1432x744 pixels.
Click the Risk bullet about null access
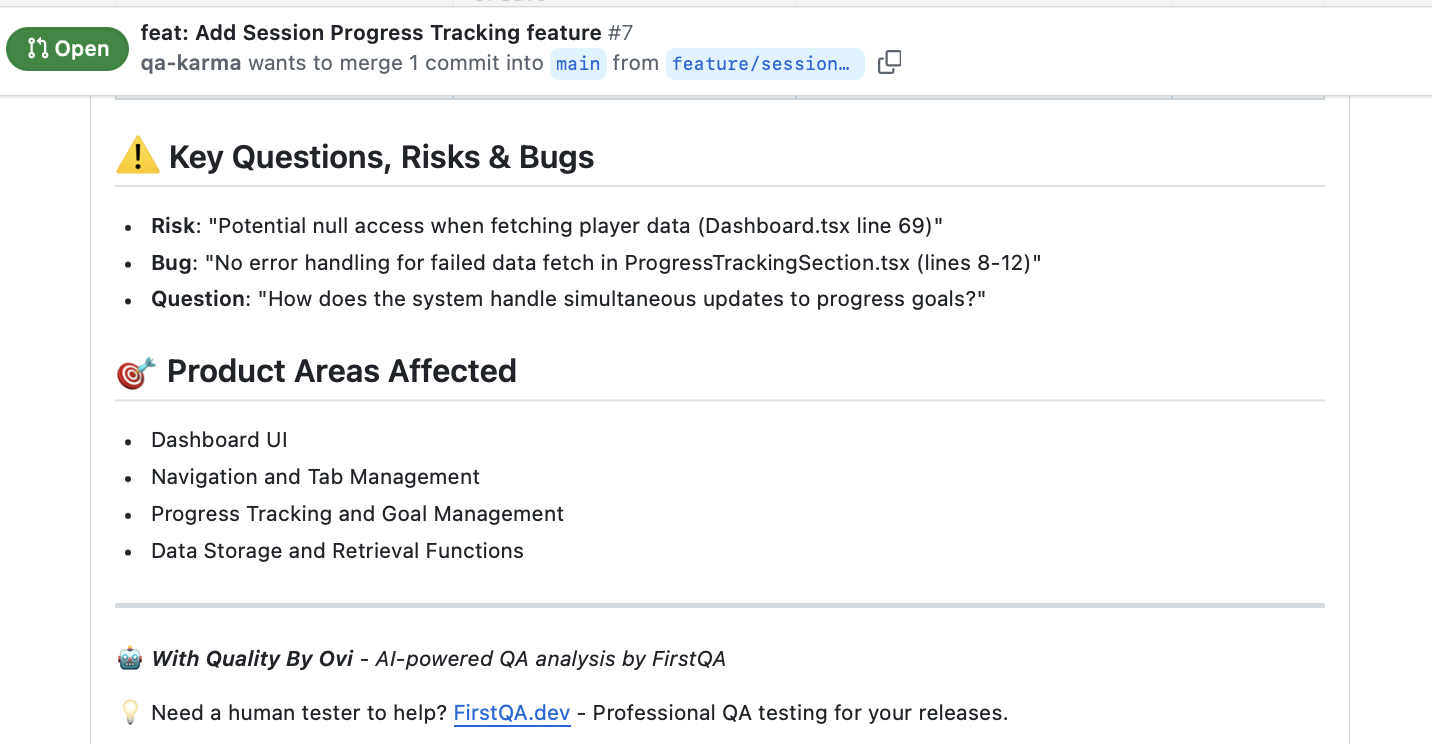(547, 226)
